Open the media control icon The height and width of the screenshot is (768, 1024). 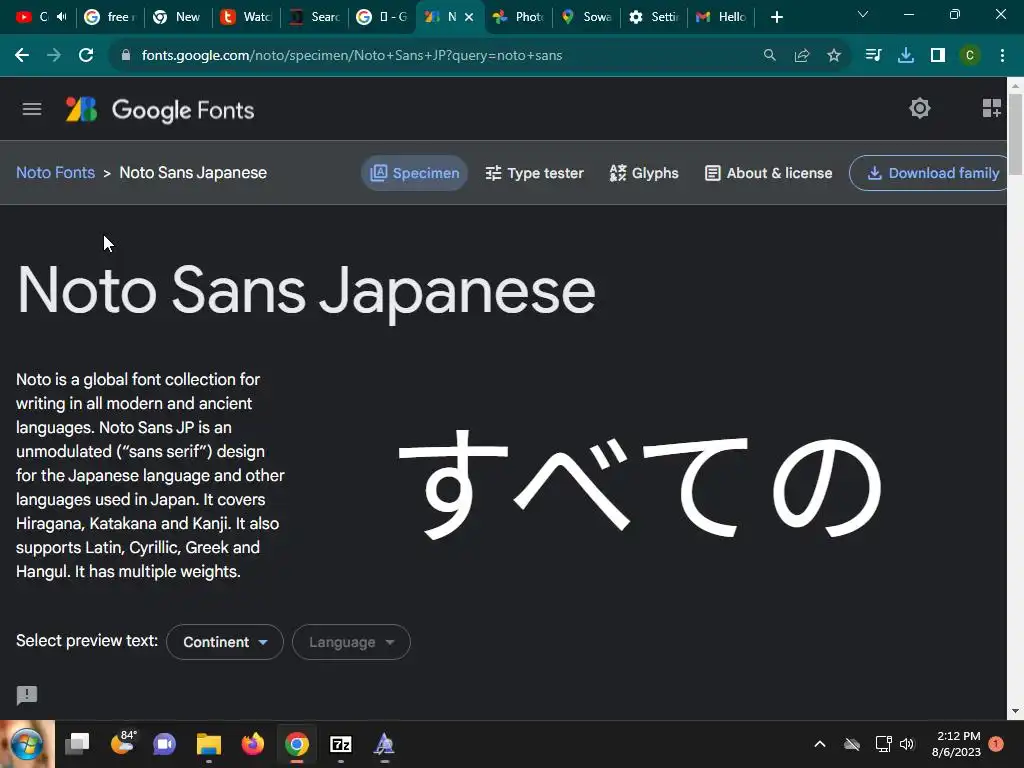click(x=873, y=56)
